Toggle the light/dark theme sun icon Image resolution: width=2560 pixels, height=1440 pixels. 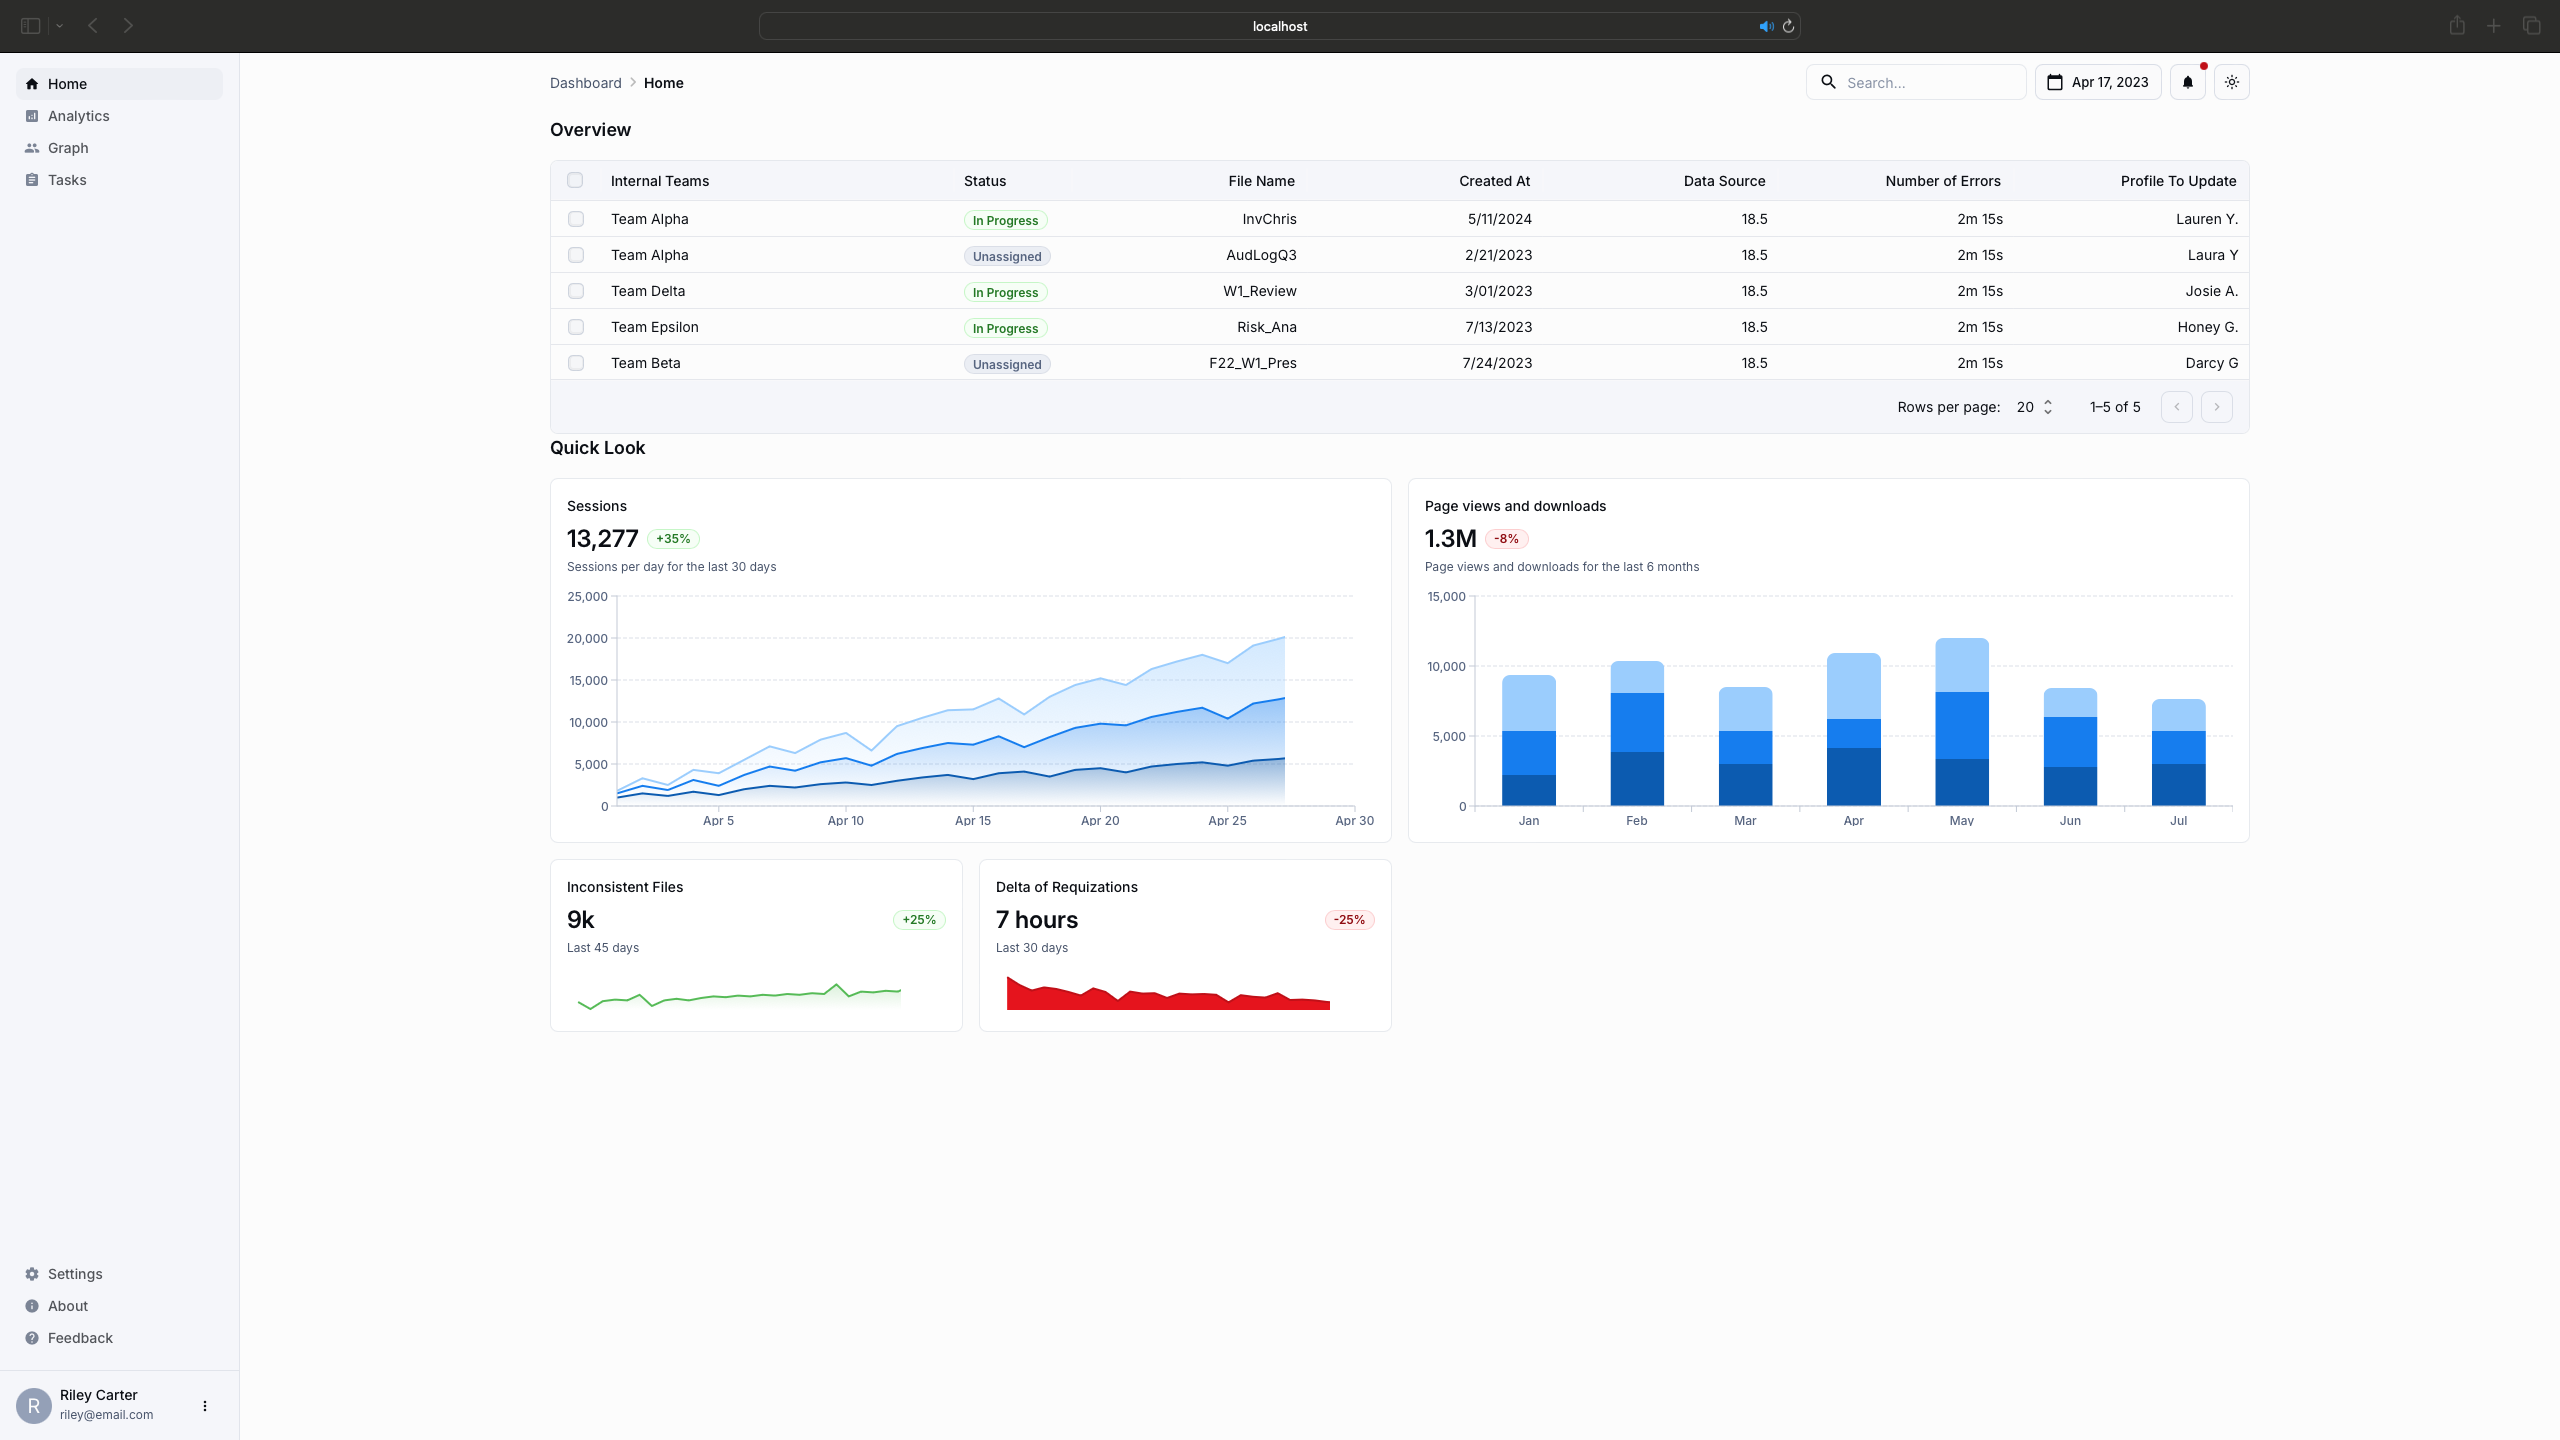coord(2231,82)
